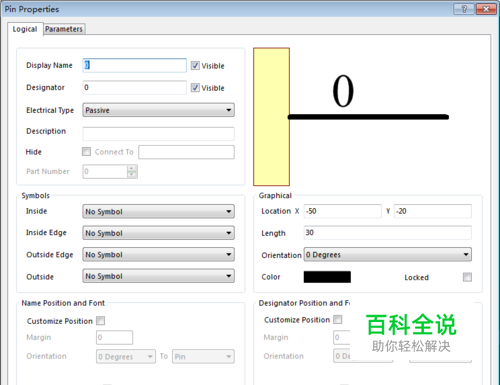Click the Designator input field
500x385 pixels.
tap(135, 88)
